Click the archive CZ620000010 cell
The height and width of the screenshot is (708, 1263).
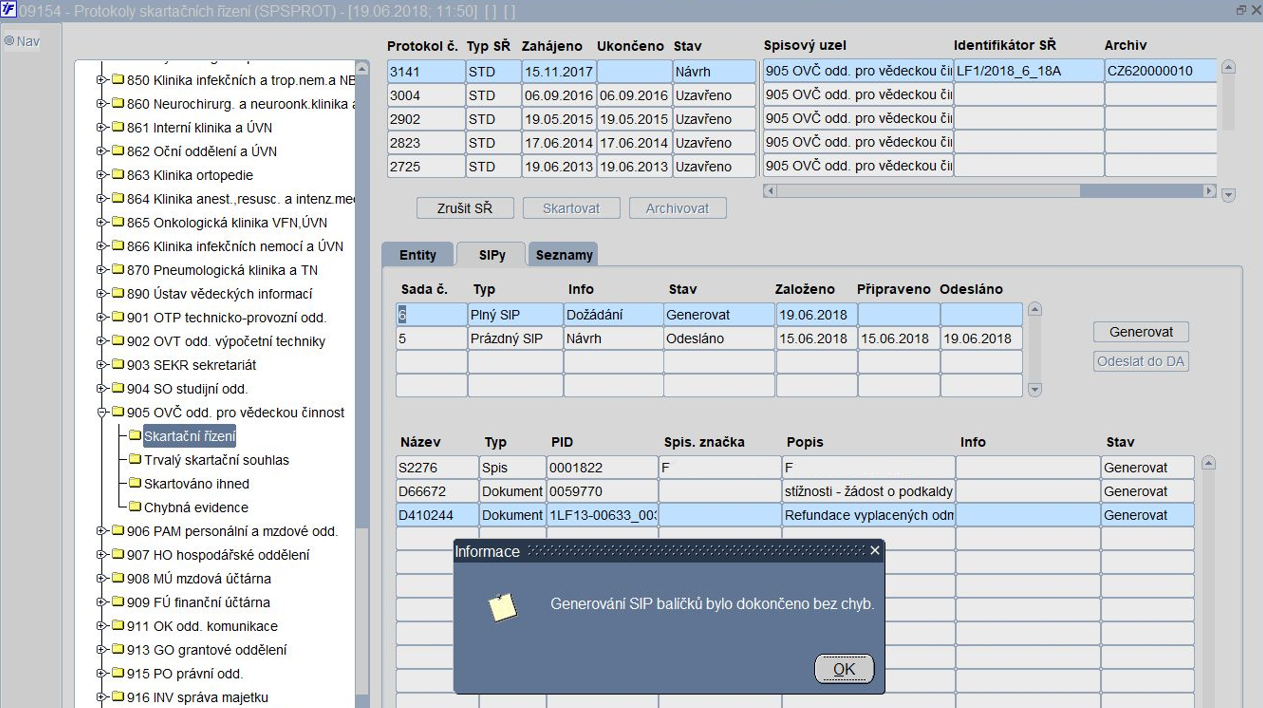(1161, 71)
